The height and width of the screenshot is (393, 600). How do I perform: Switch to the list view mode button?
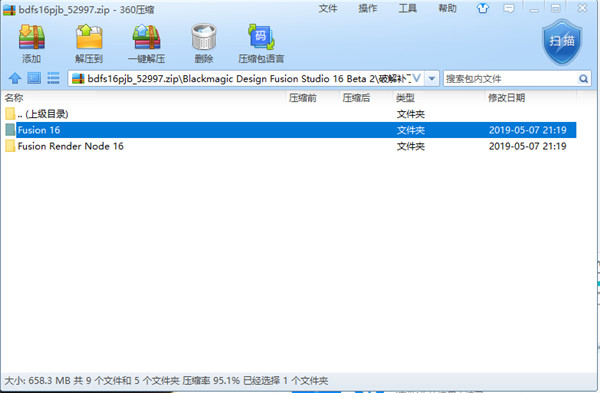[53, 78]
